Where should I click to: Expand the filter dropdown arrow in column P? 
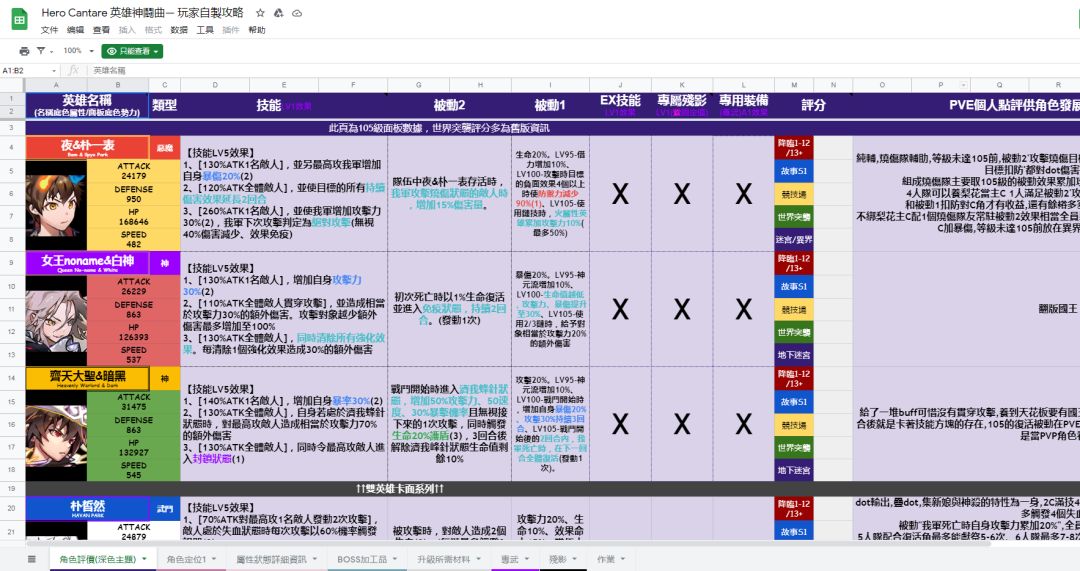[x=964, y=85]
